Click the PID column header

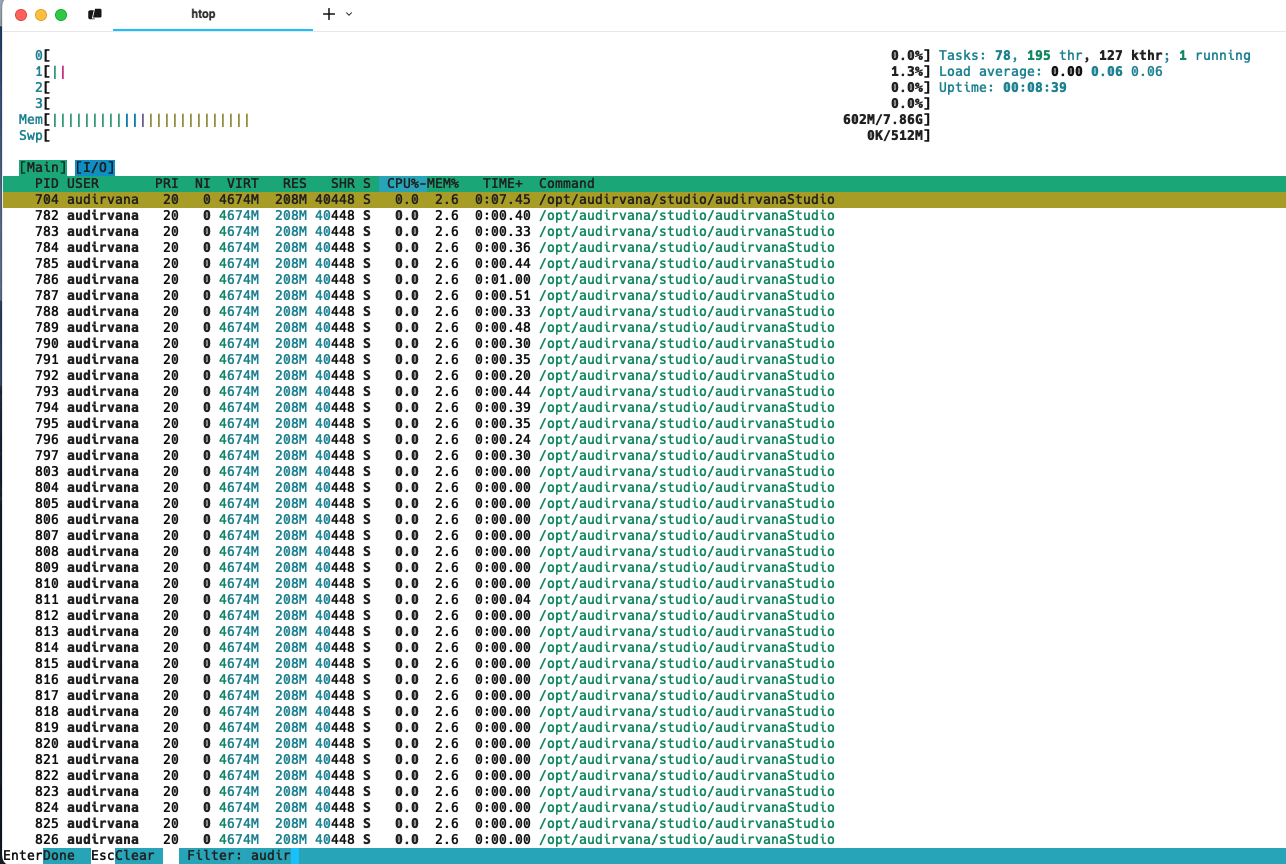(x=46, y=184)
